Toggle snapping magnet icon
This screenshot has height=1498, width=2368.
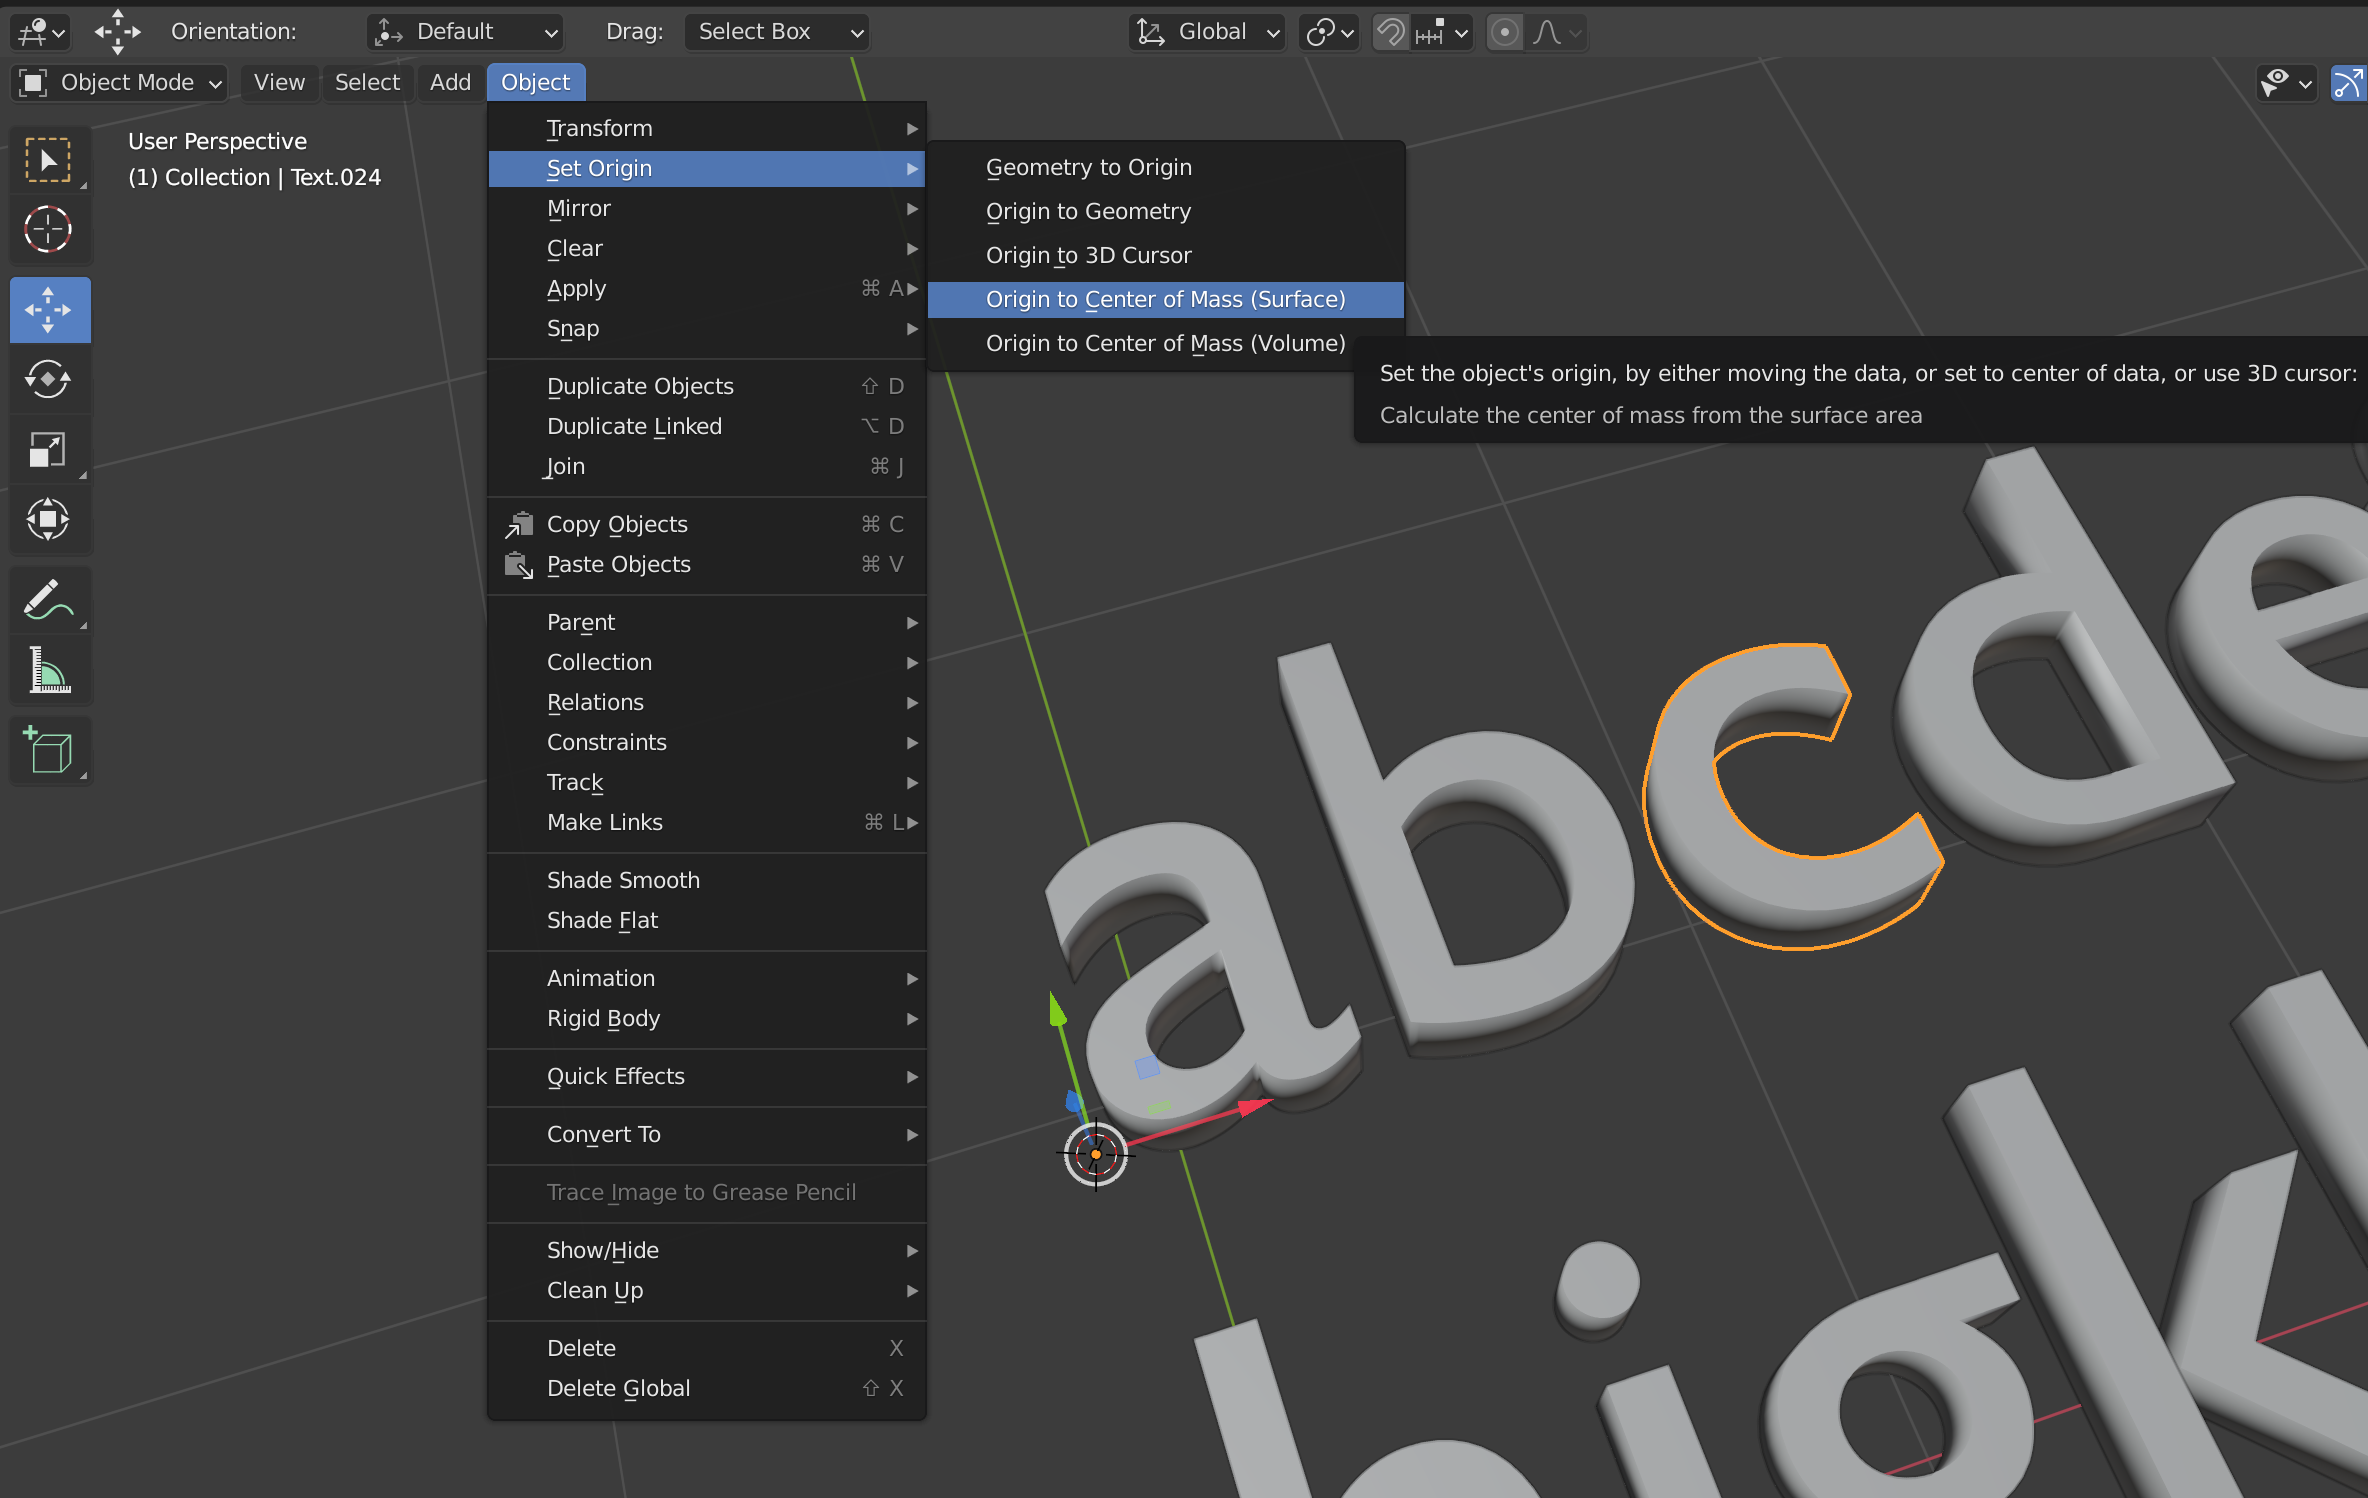click(1390, 32)
